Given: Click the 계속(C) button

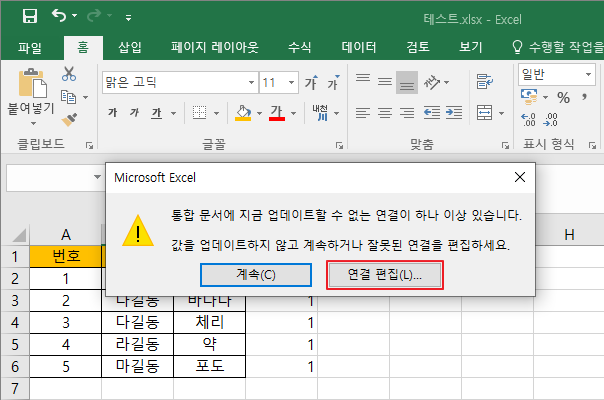Looking at the screenshot, I should (x=256, y=275).
